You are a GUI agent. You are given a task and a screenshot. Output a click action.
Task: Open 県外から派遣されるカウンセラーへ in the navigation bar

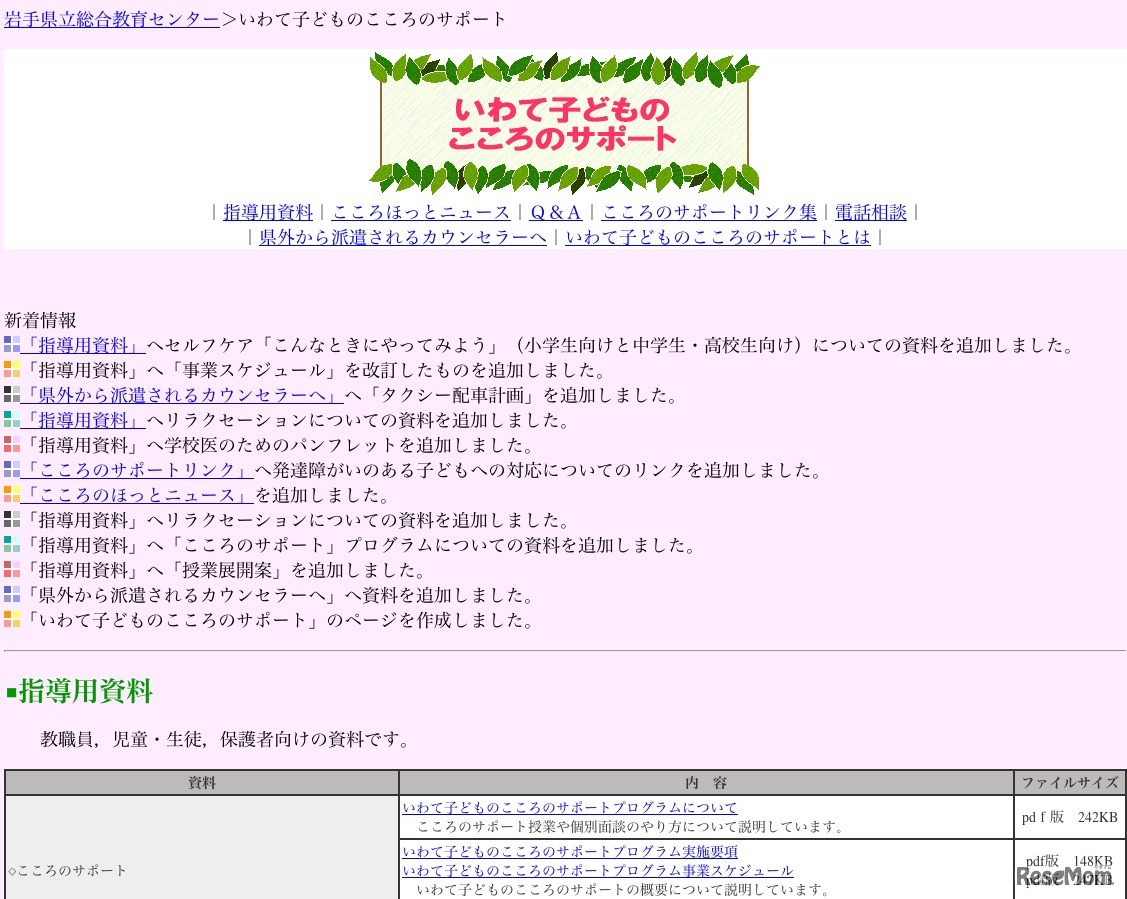pos(403,237)
